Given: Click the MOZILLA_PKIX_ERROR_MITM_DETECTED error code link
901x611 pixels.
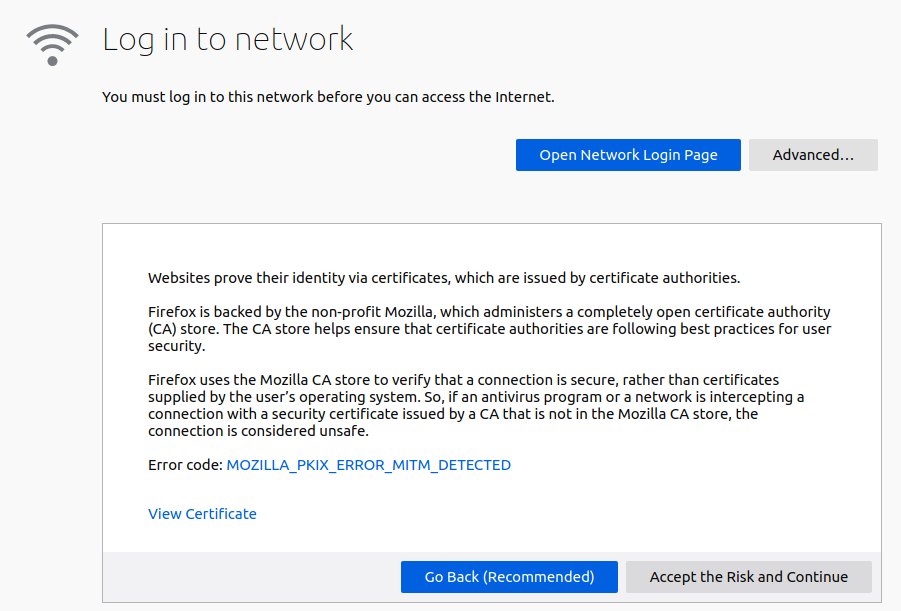Looking at the screenshot, I should click(368, 465).
